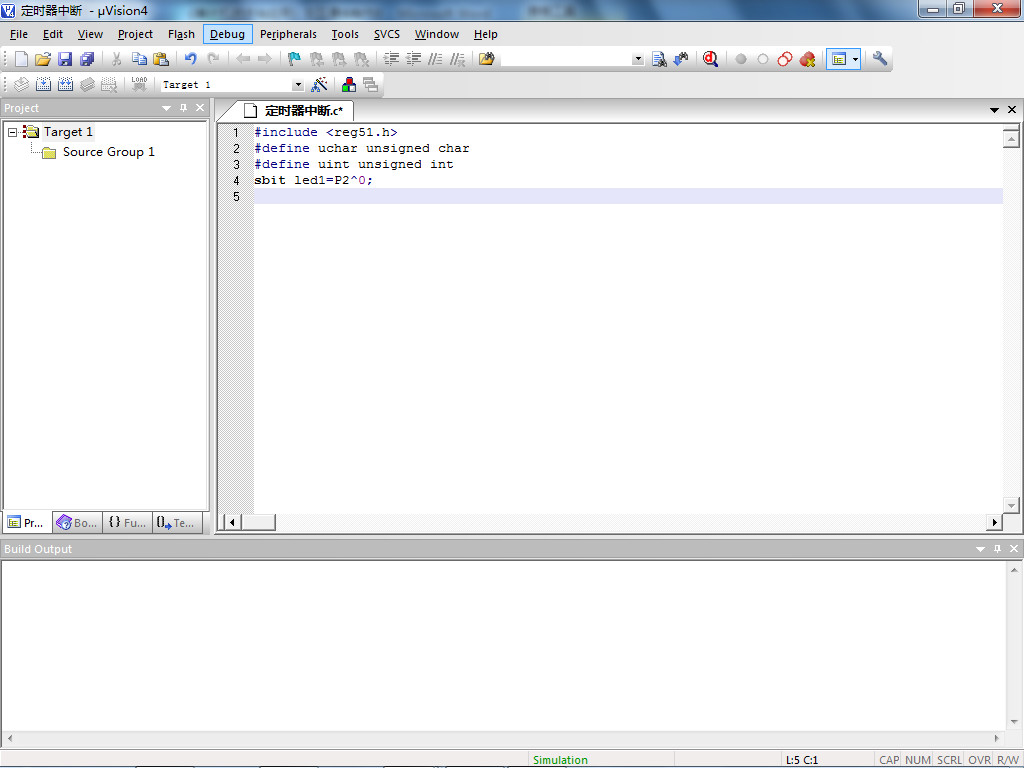
Task: Click the Find in document icon
Action: (x=659, y=59)
